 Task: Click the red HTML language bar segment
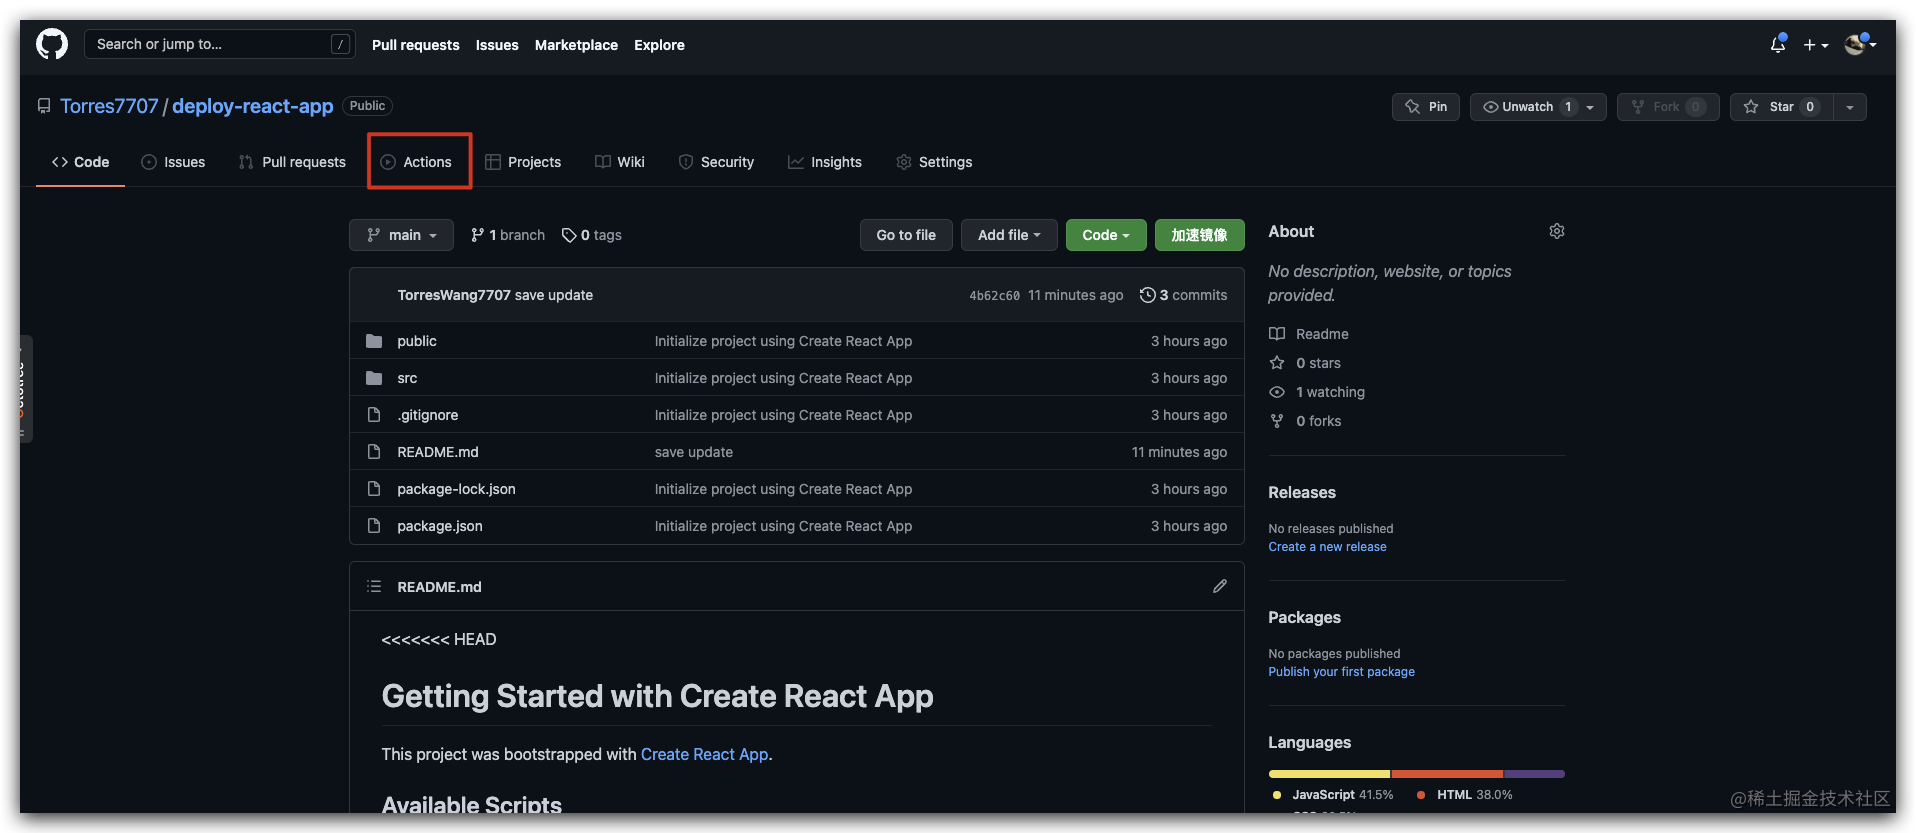point(1447,774)
